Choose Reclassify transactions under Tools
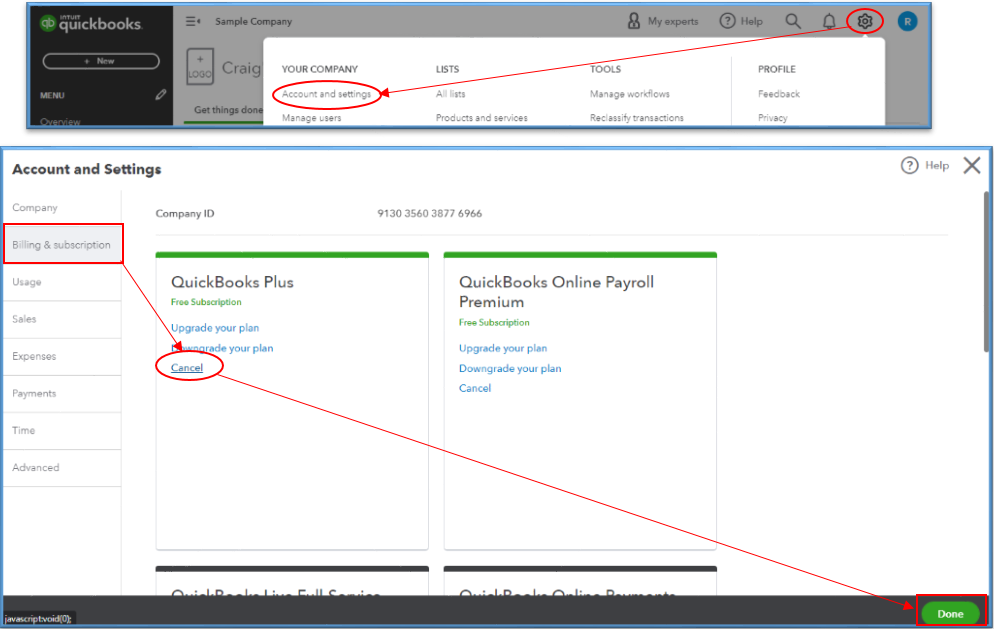This screenshot has width=994, height=629. pyautogui.click(x=636, y=118)
